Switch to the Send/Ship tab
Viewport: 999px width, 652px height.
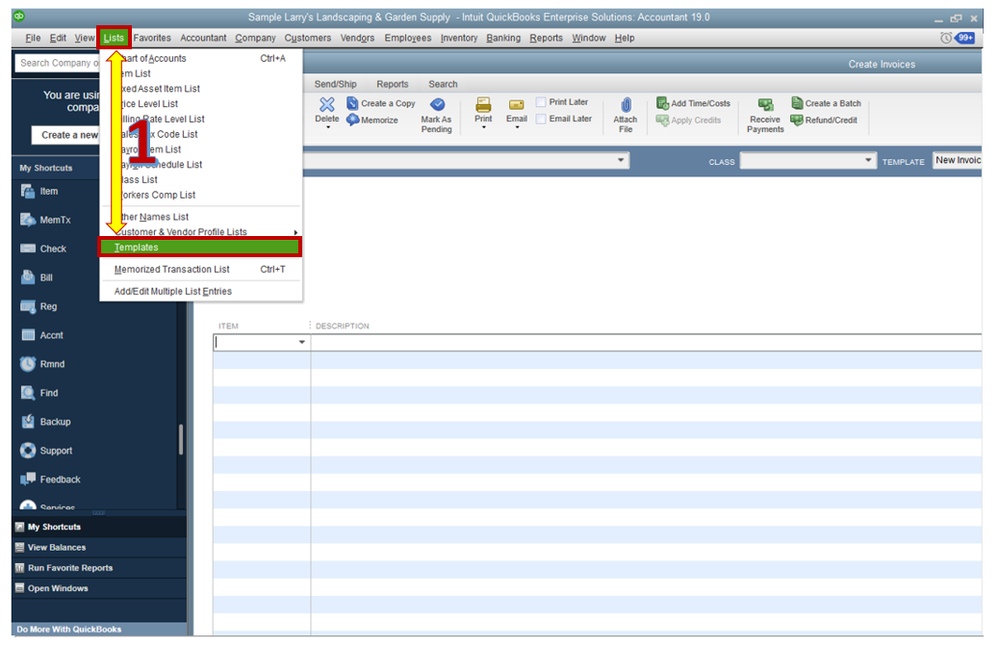335,84
